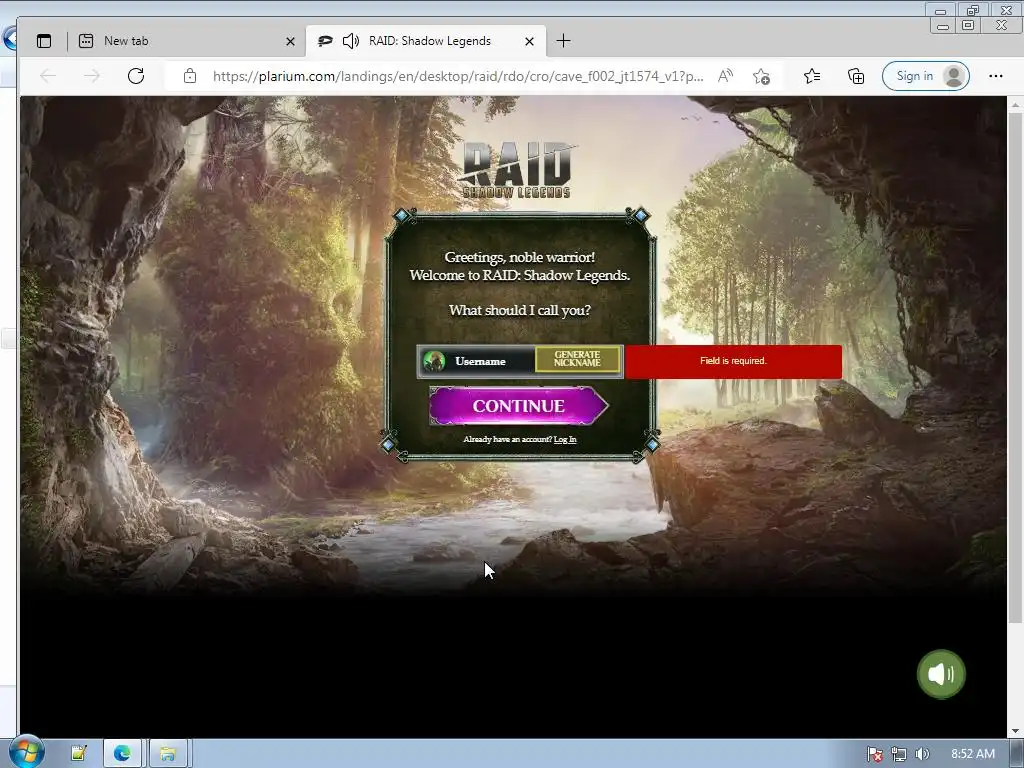Viewport: 1024px width, 768px height.
Task: Mute tab via speaker icon on tab
Action: click(x=351, y=41)
